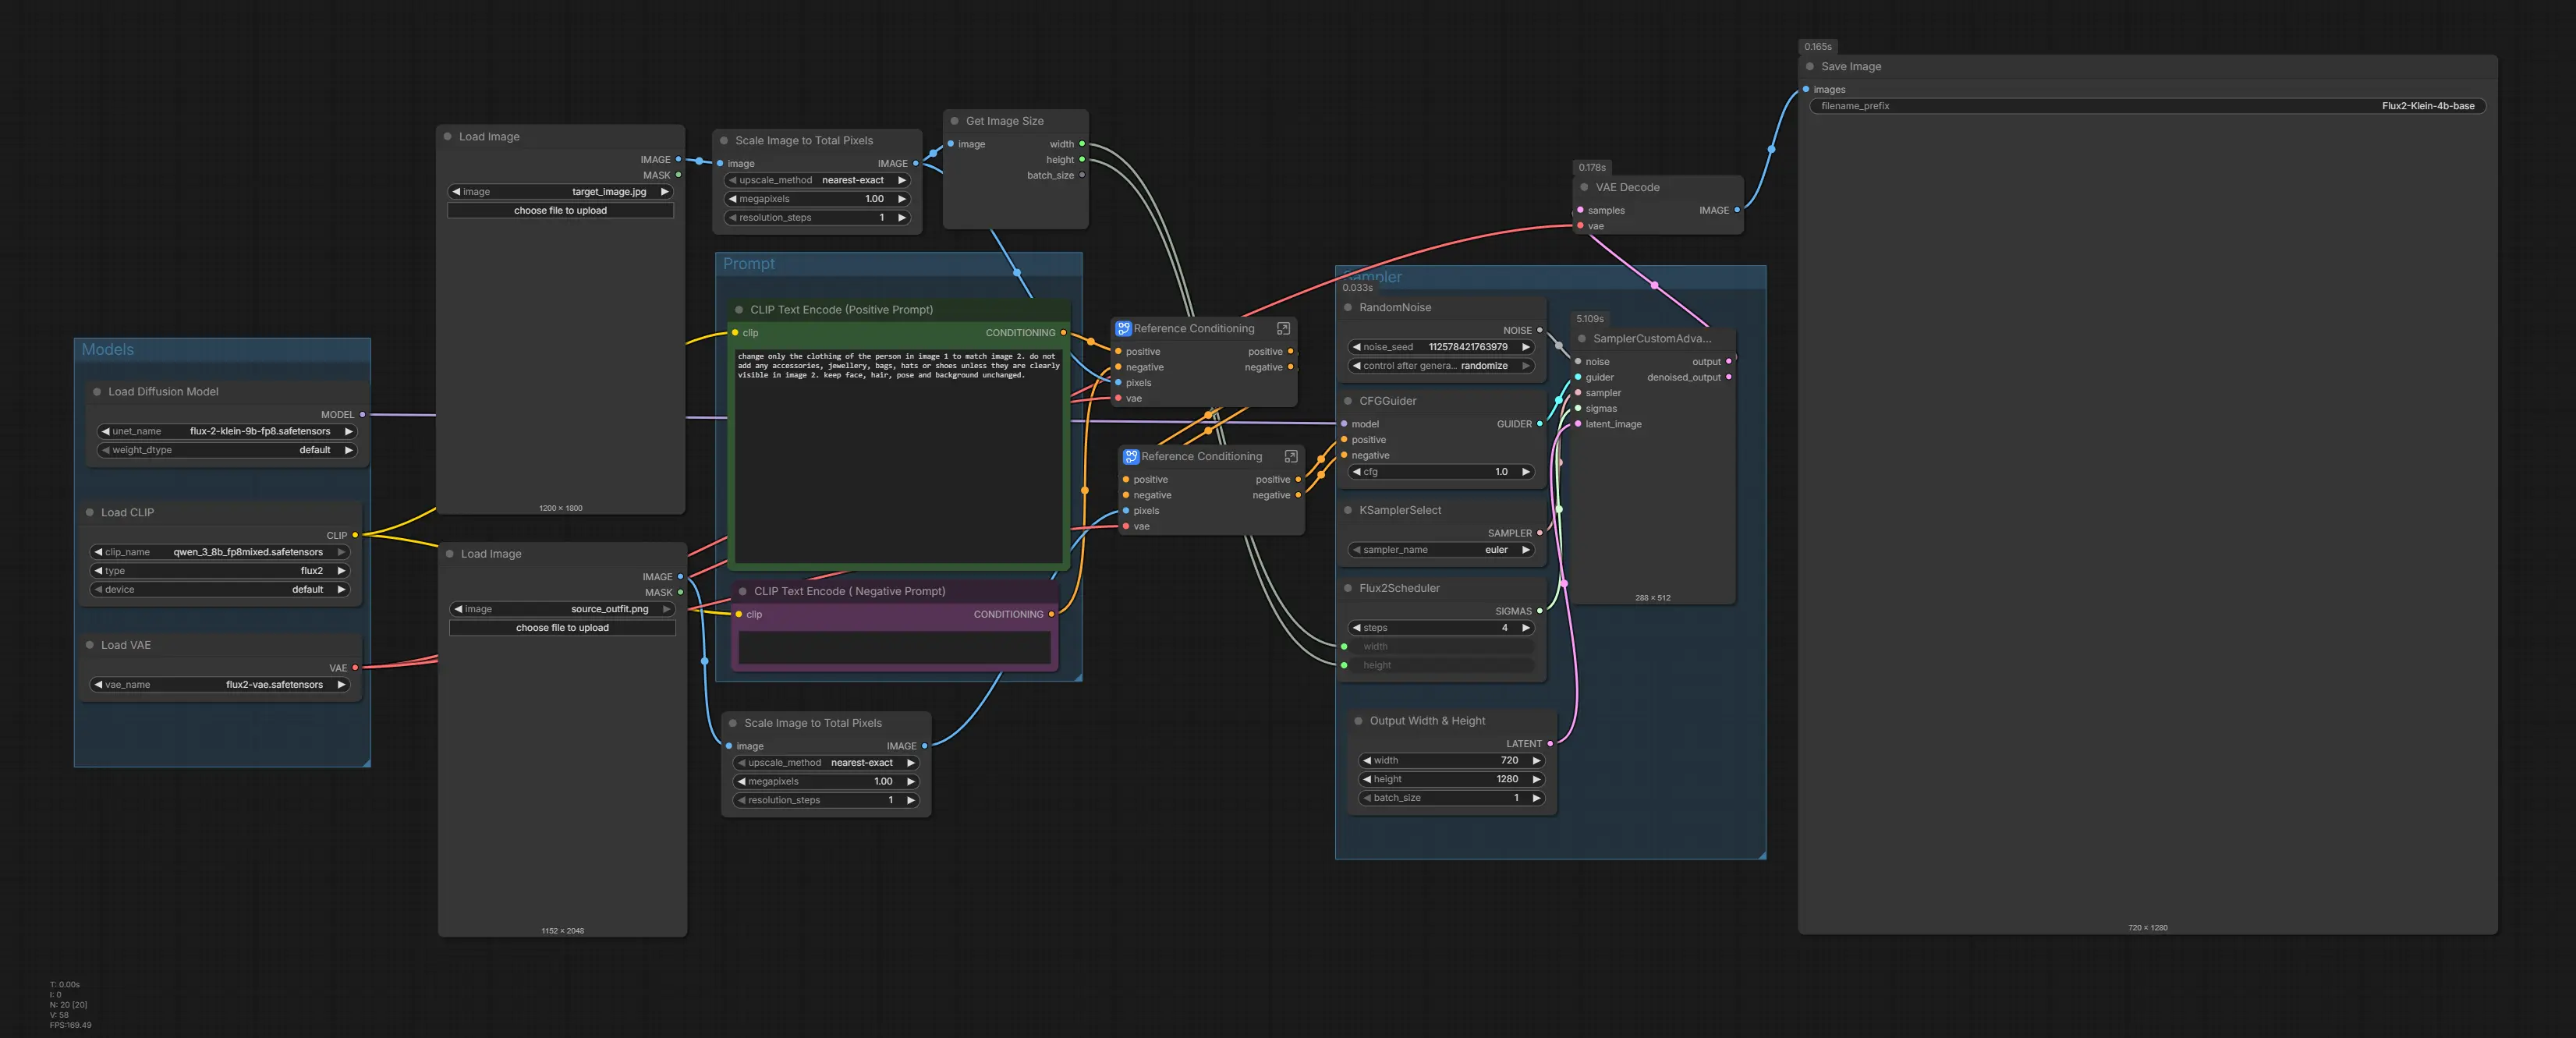Click the images input socket of Save Image
The image size is (2576, 1038).
(x=1806, y=89)
